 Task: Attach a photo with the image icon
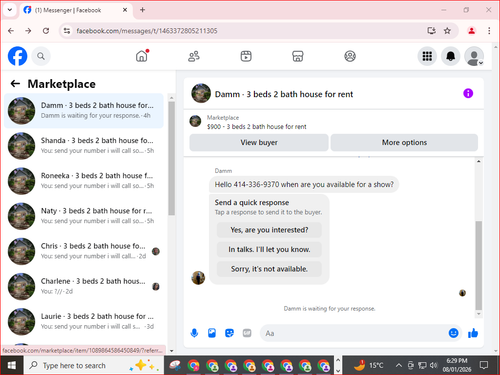(x=212, y=333)
